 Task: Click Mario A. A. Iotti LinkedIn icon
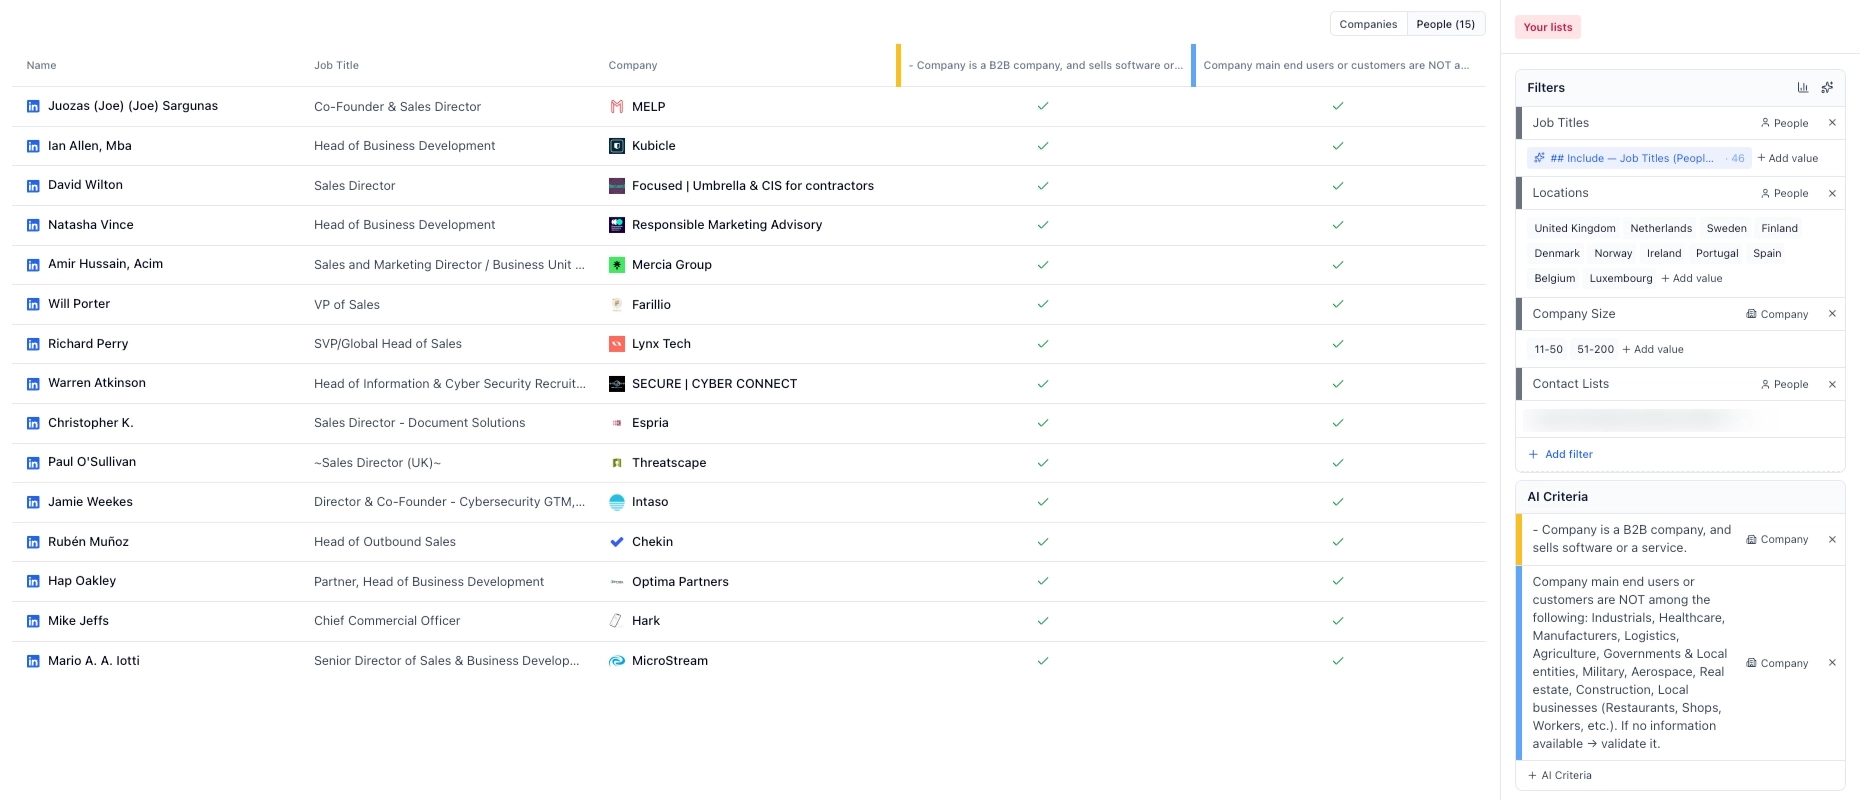point(33,661)
